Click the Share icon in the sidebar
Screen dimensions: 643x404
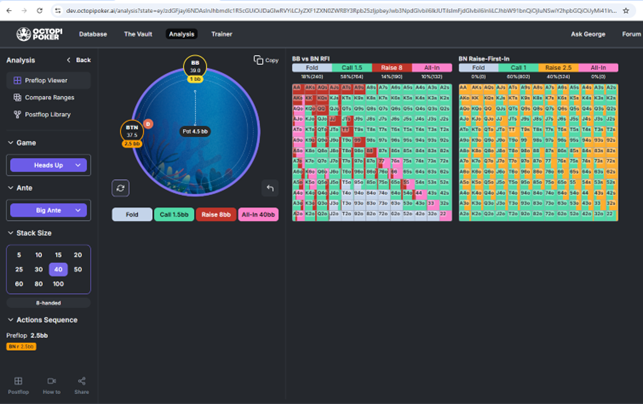click(82, 385)
